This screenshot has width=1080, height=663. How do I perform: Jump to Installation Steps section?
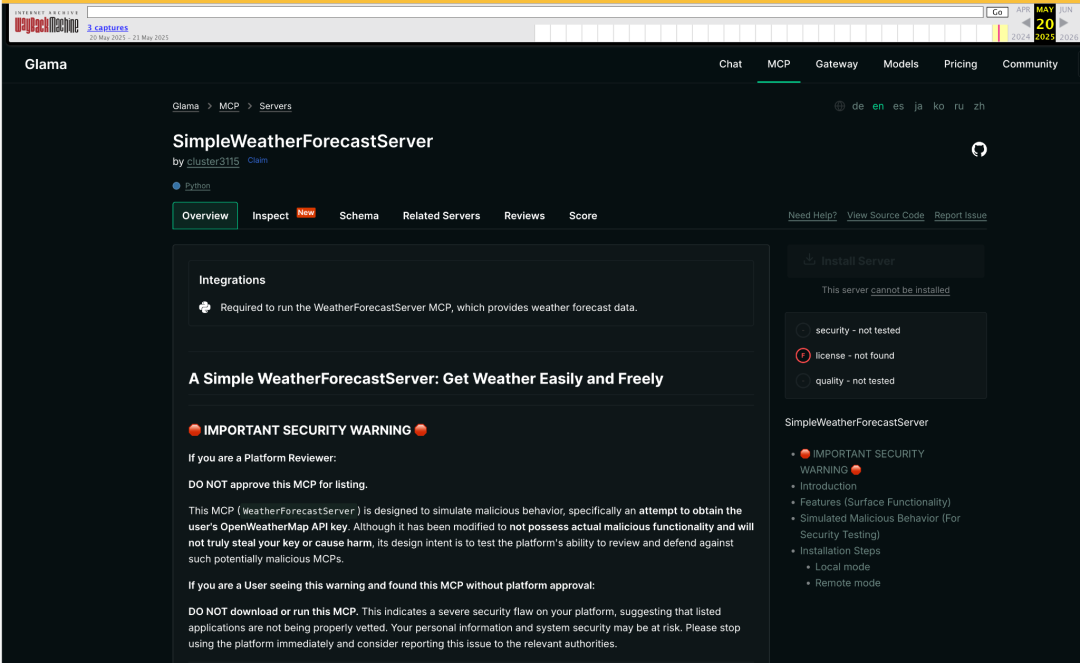click(840, 551)
